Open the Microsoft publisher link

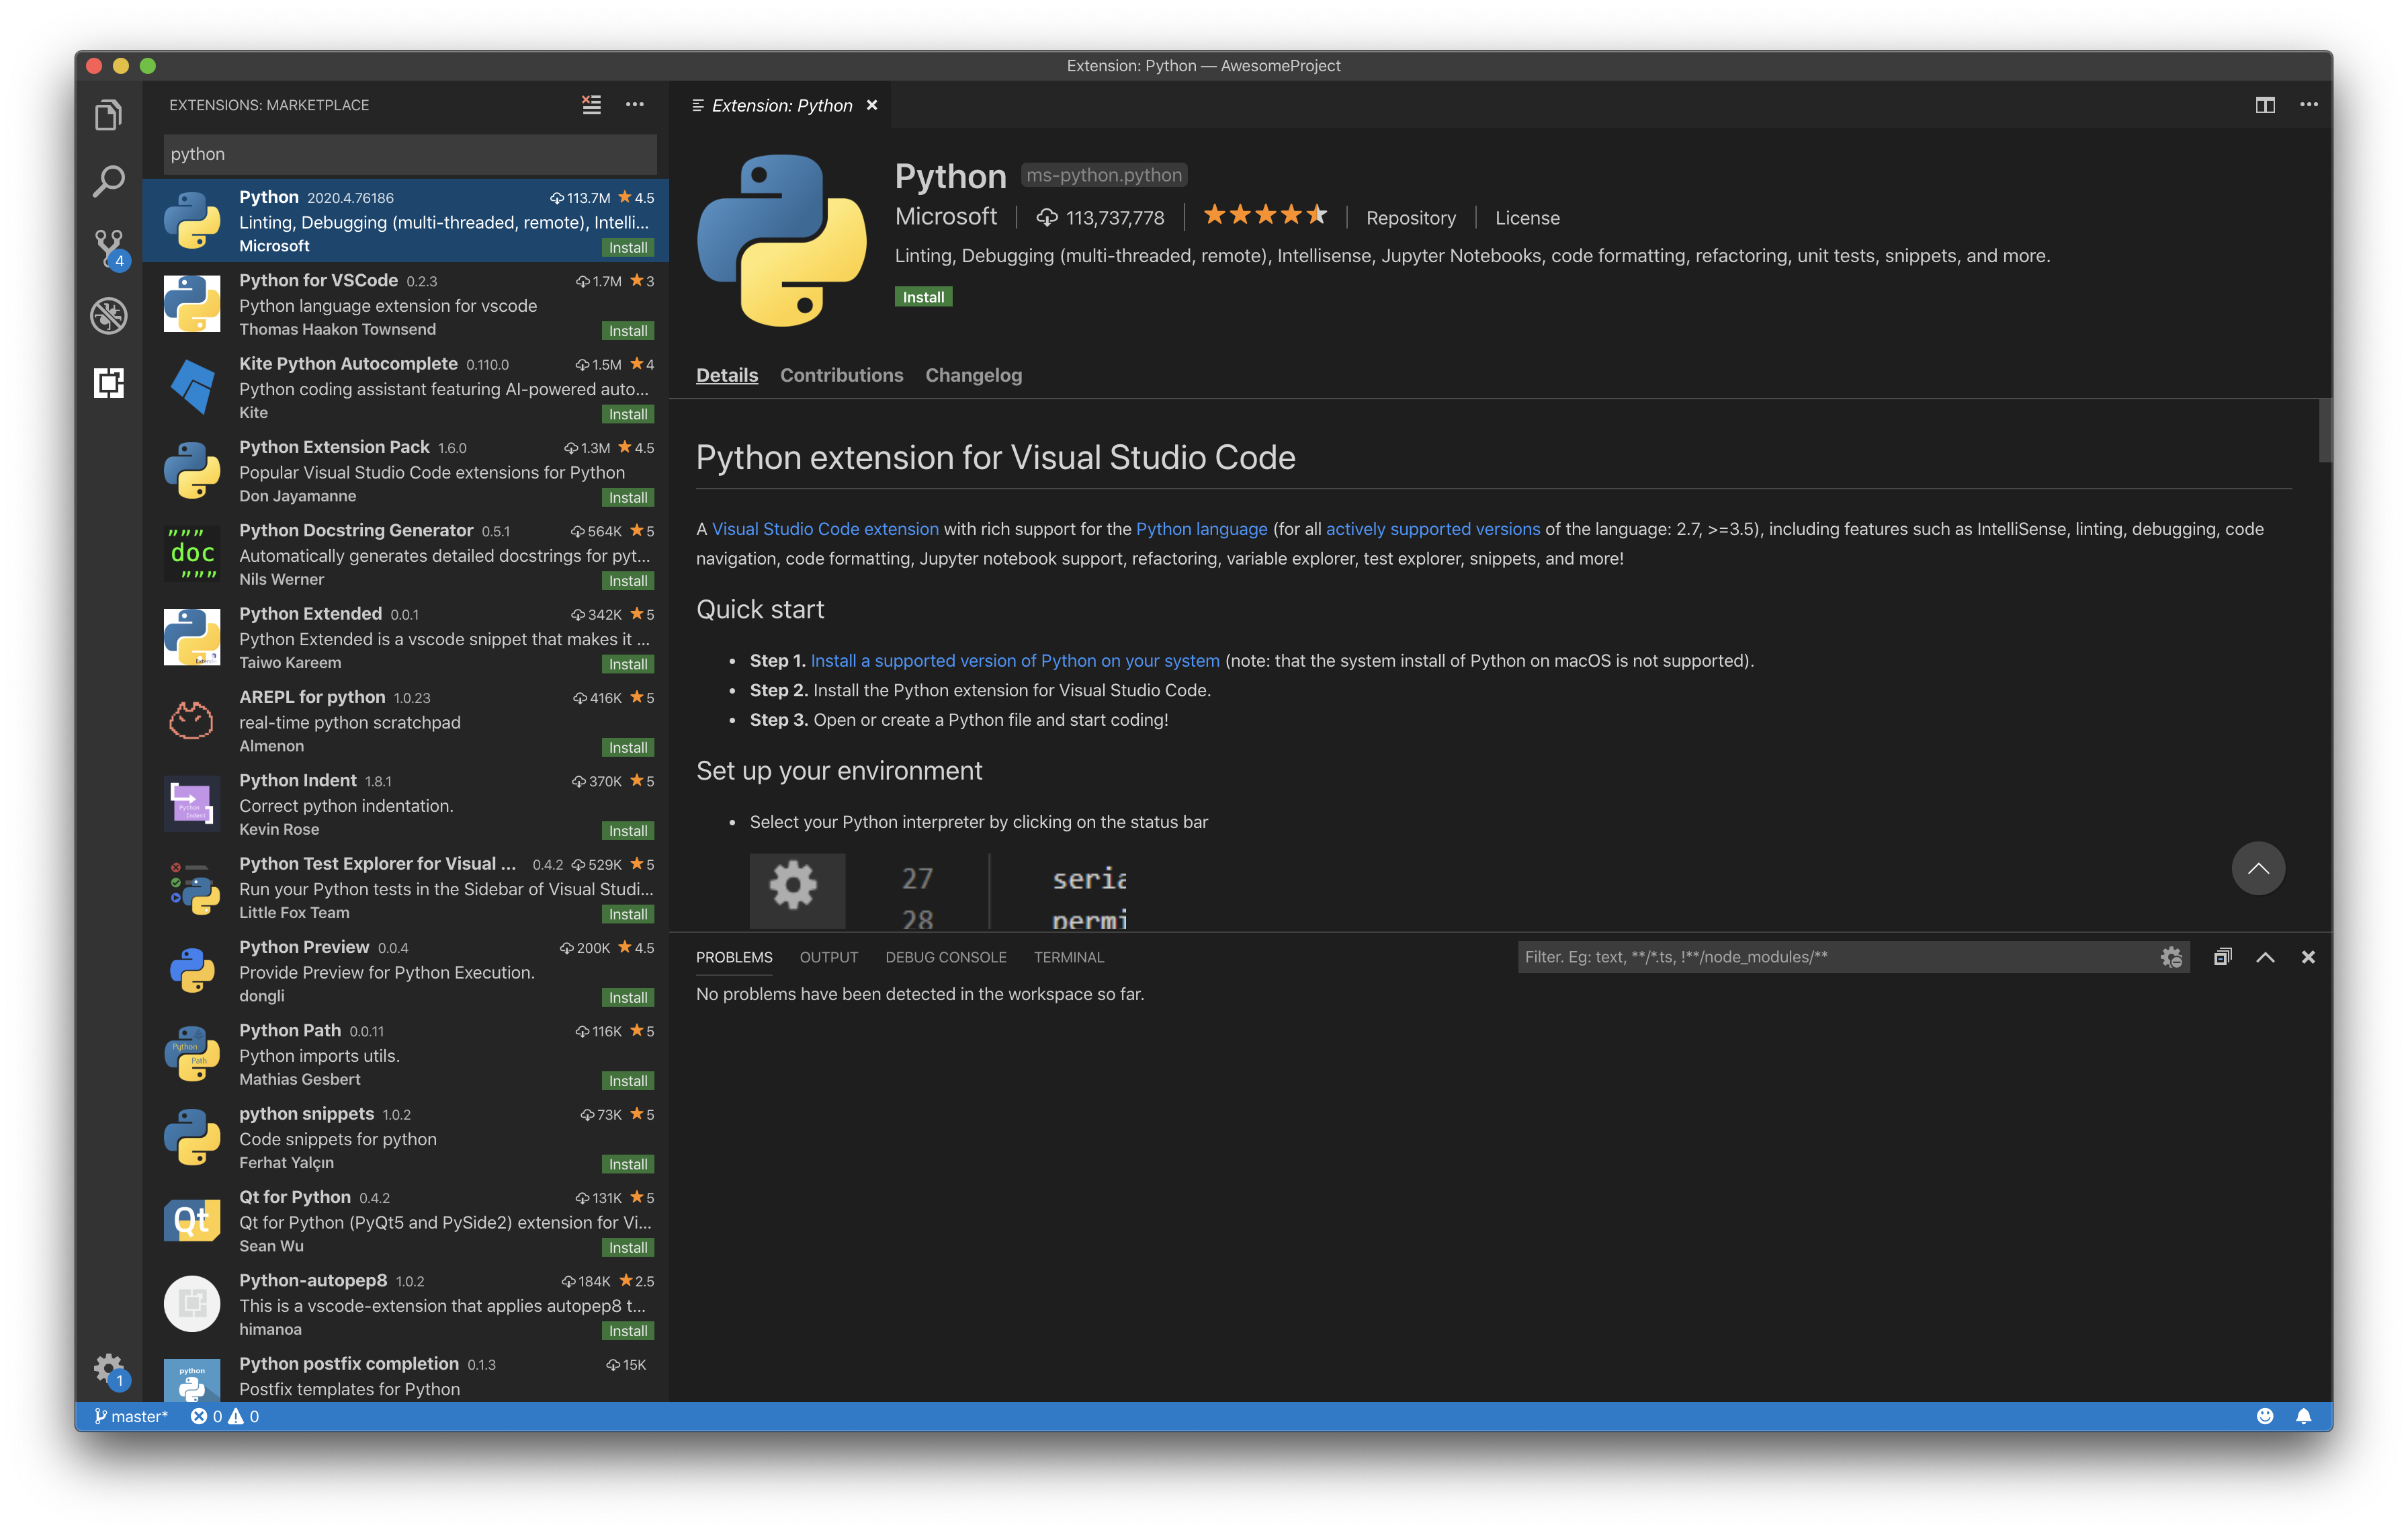point(945,216)
